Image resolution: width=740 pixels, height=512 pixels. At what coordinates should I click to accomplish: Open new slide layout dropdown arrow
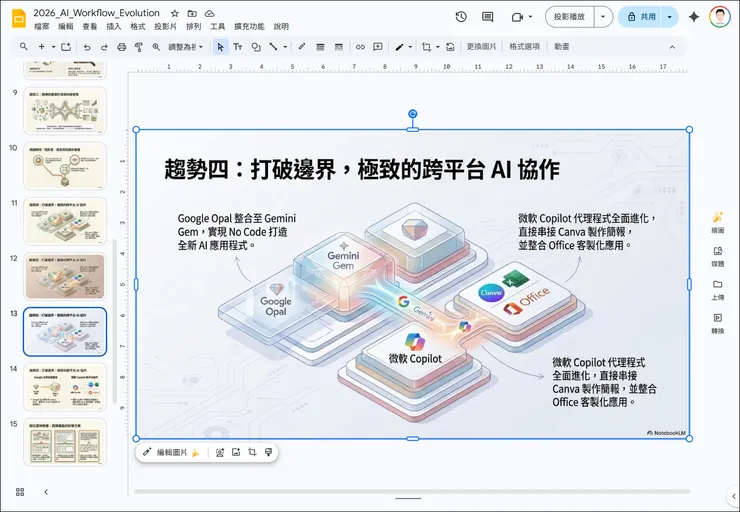53,47
